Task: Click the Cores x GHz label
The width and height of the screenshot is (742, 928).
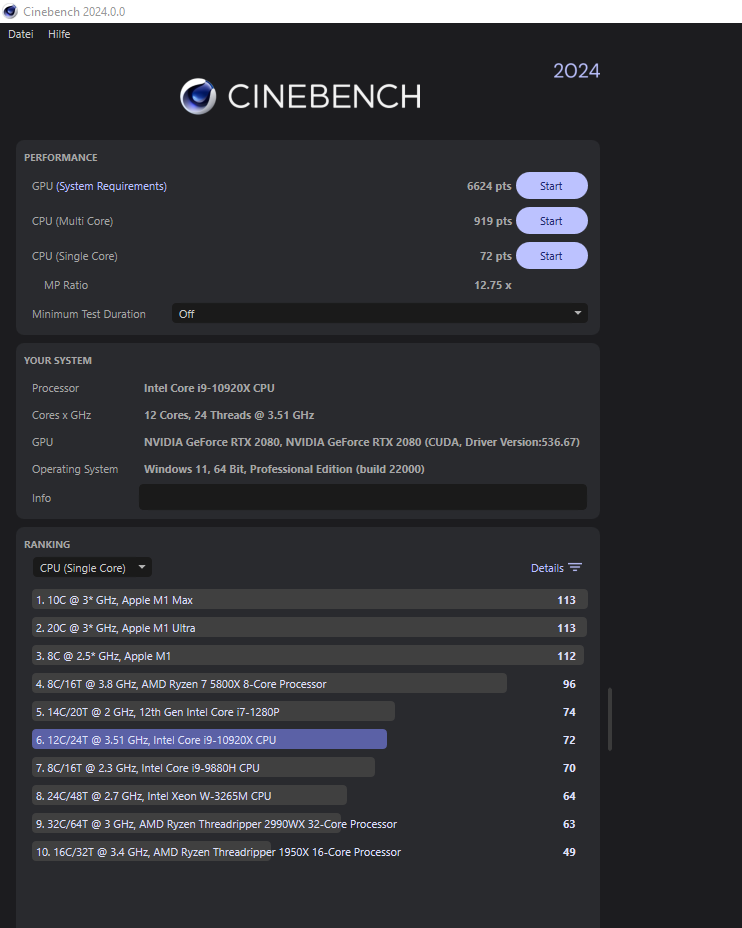Action: pos(62,415)
